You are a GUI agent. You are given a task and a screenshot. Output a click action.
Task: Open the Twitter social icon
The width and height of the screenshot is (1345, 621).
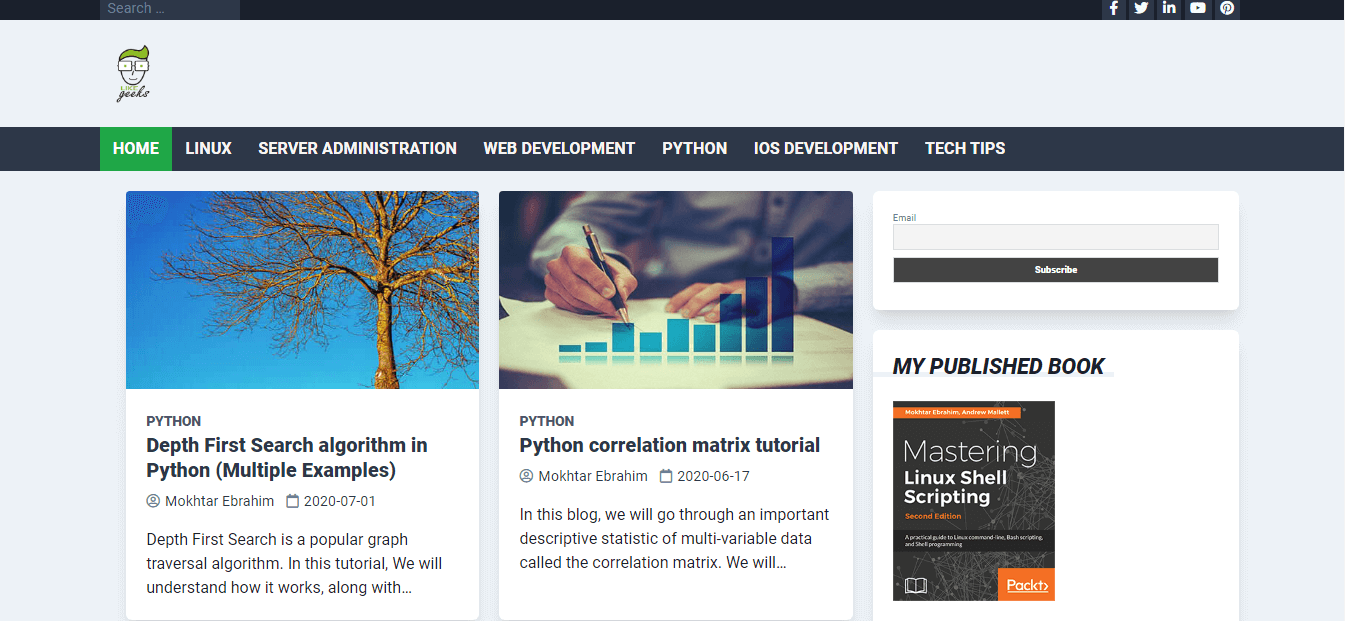coord(1141,8)
